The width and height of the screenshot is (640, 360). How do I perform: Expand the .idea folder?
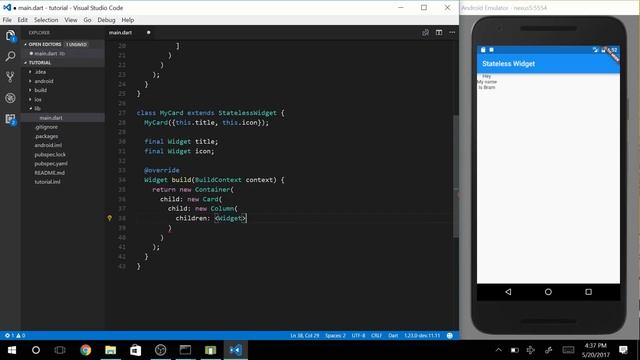pyautogui.click(x=40, y=72)
